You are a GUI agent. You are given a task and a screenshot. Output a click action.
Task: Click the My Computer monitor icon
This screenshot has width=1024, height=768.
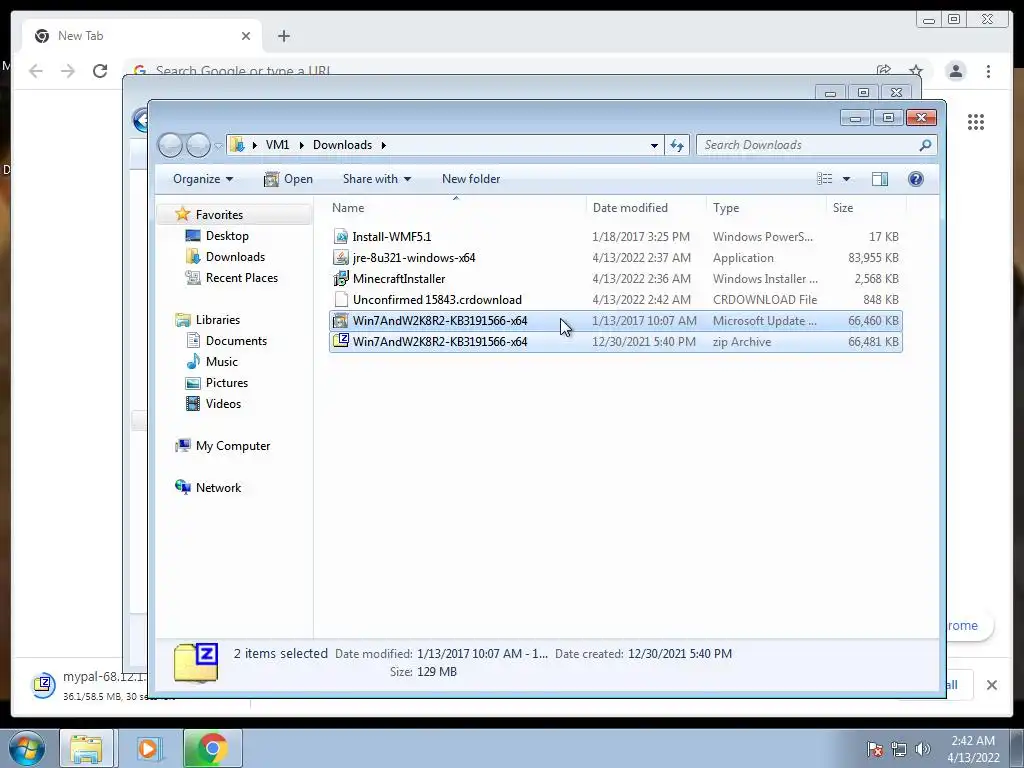coord(183,445)
